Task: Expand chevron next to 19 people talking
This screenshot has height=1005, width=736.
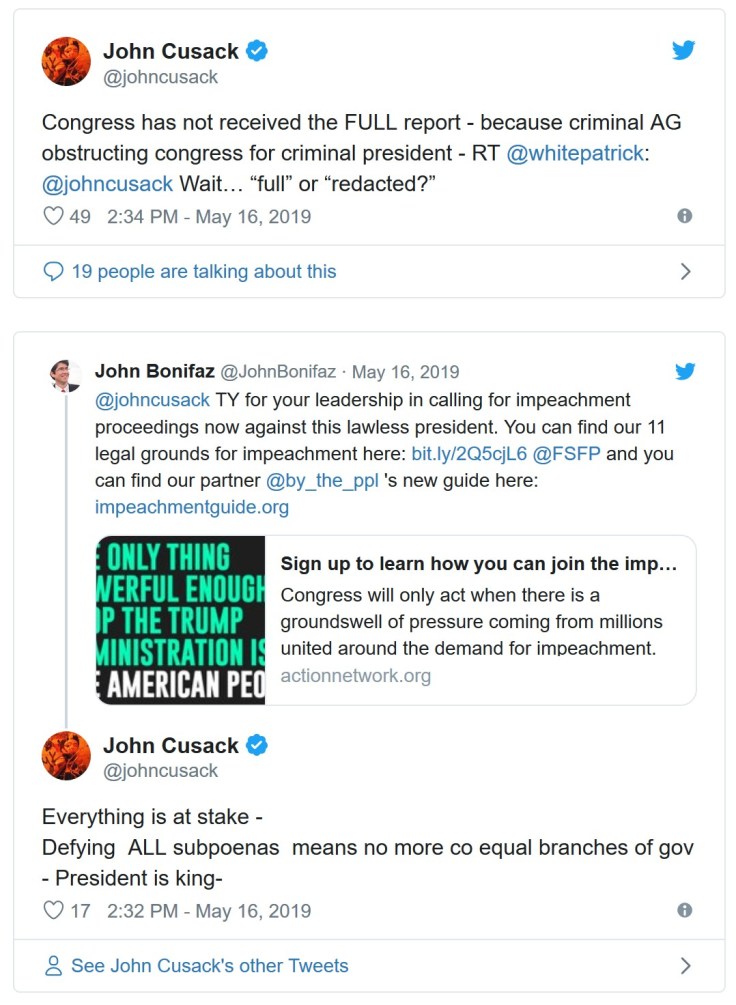Action: click(x=685, y=271)
